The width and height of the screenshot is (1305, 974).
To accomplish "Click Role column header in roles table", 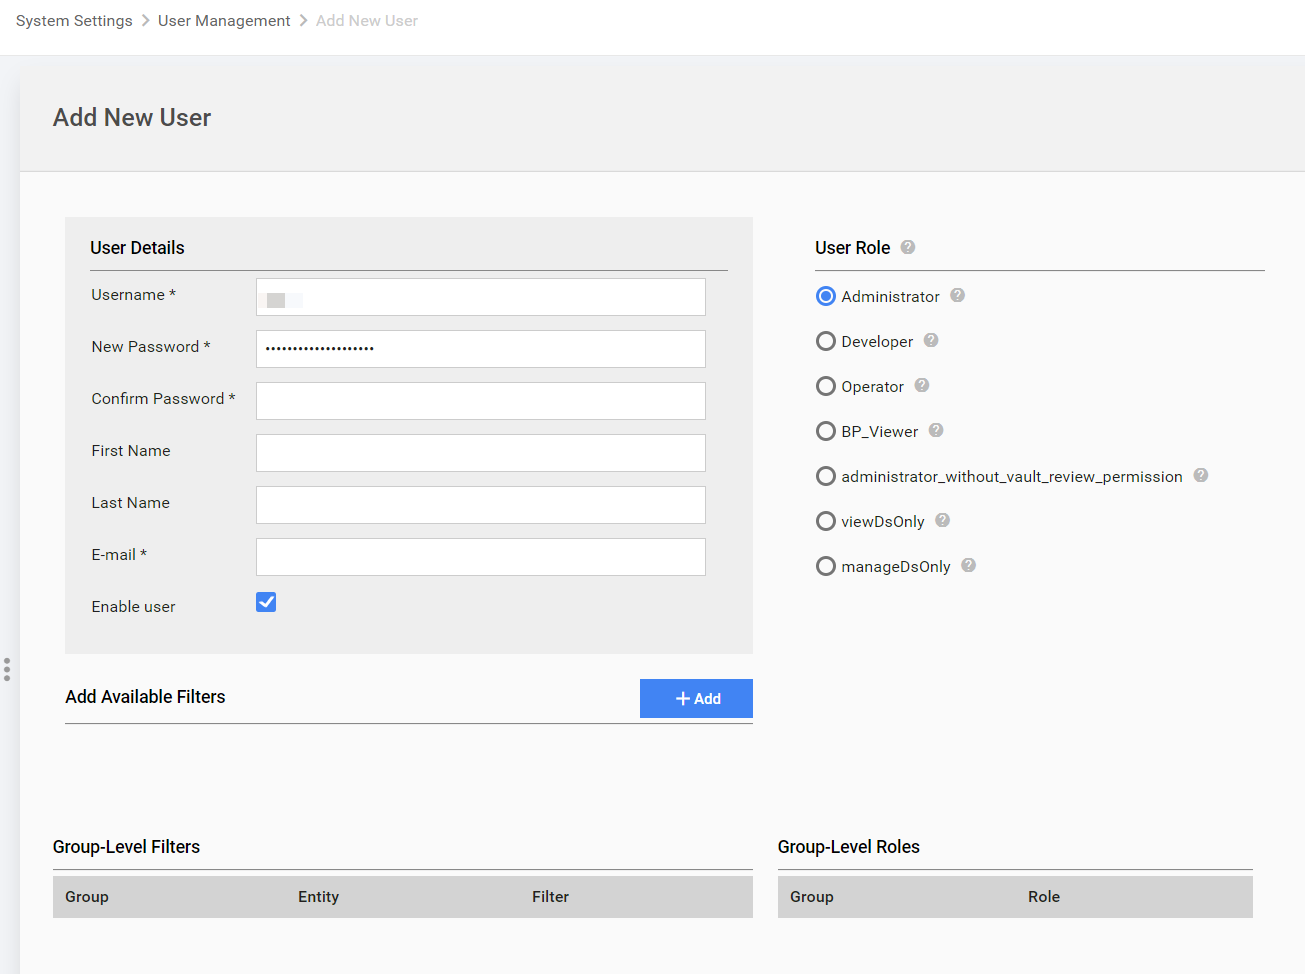I will click(1044, 897).
